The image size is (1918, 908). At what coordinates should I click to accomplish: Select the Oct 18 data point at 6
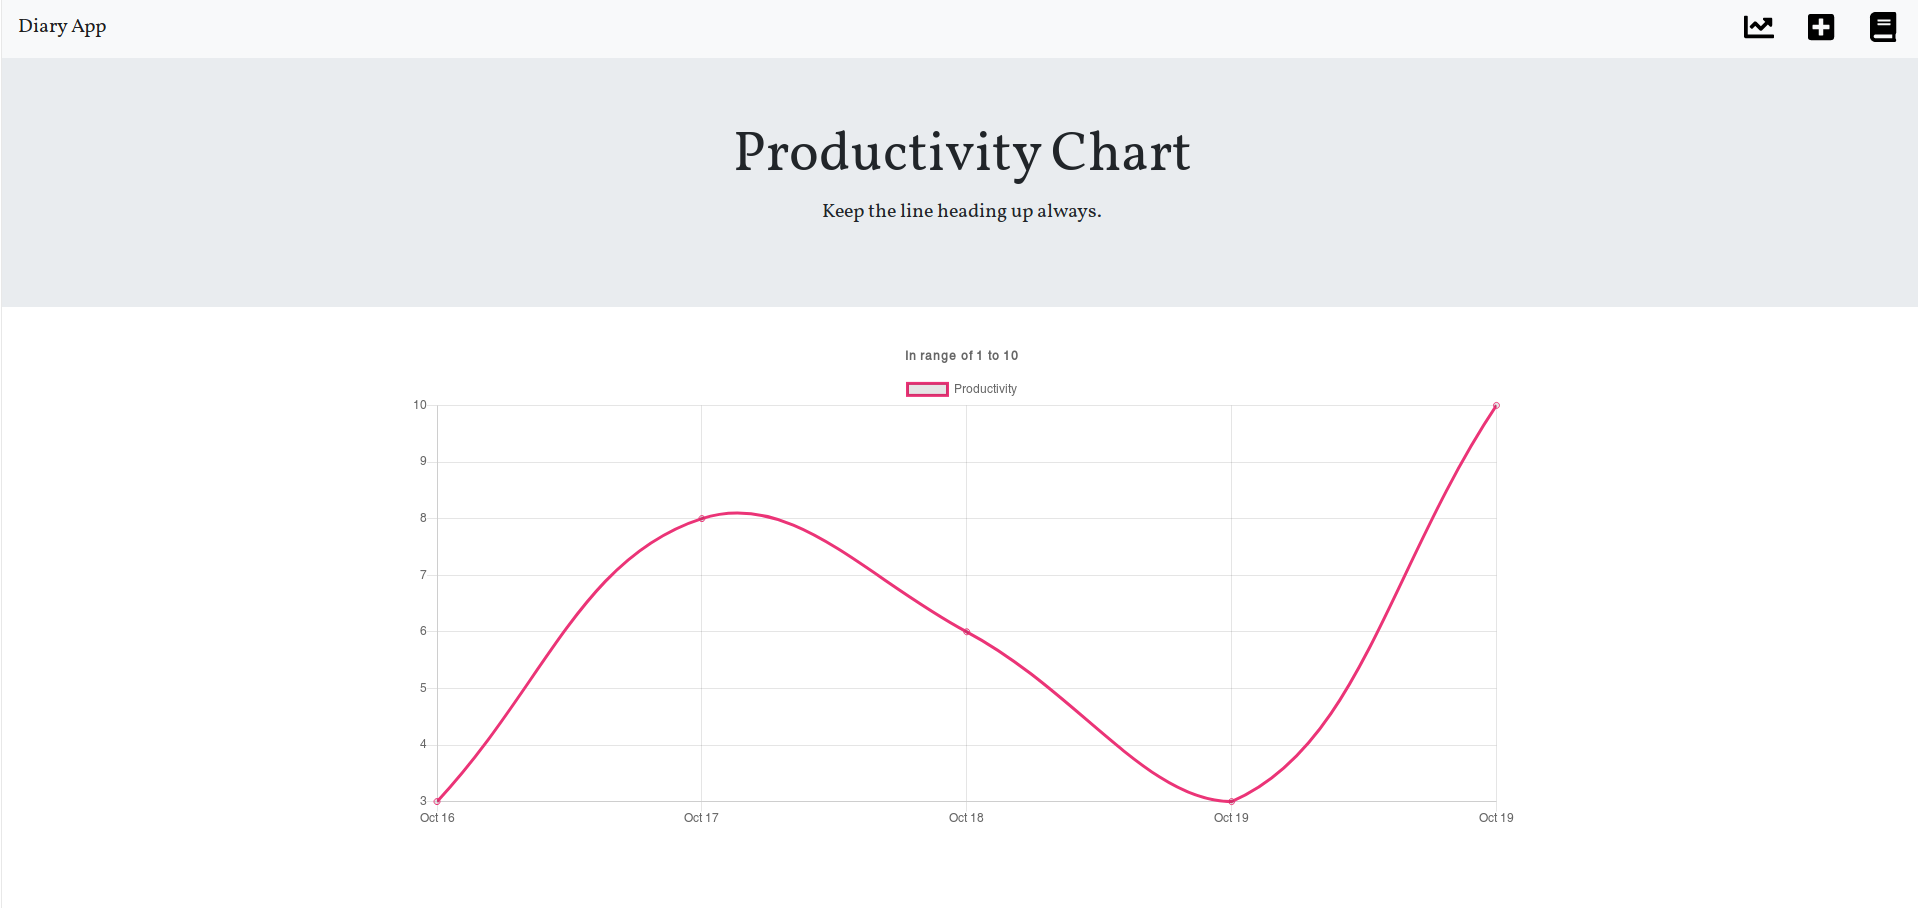click(x=966, y=632)
